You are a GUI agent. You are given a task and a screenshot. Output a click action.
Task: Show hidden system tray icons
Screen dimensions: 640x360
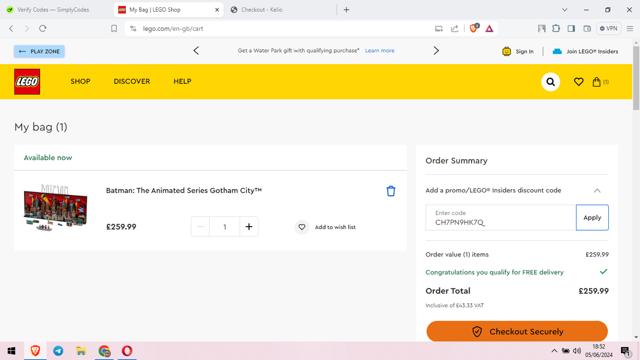tap(554, 351)
